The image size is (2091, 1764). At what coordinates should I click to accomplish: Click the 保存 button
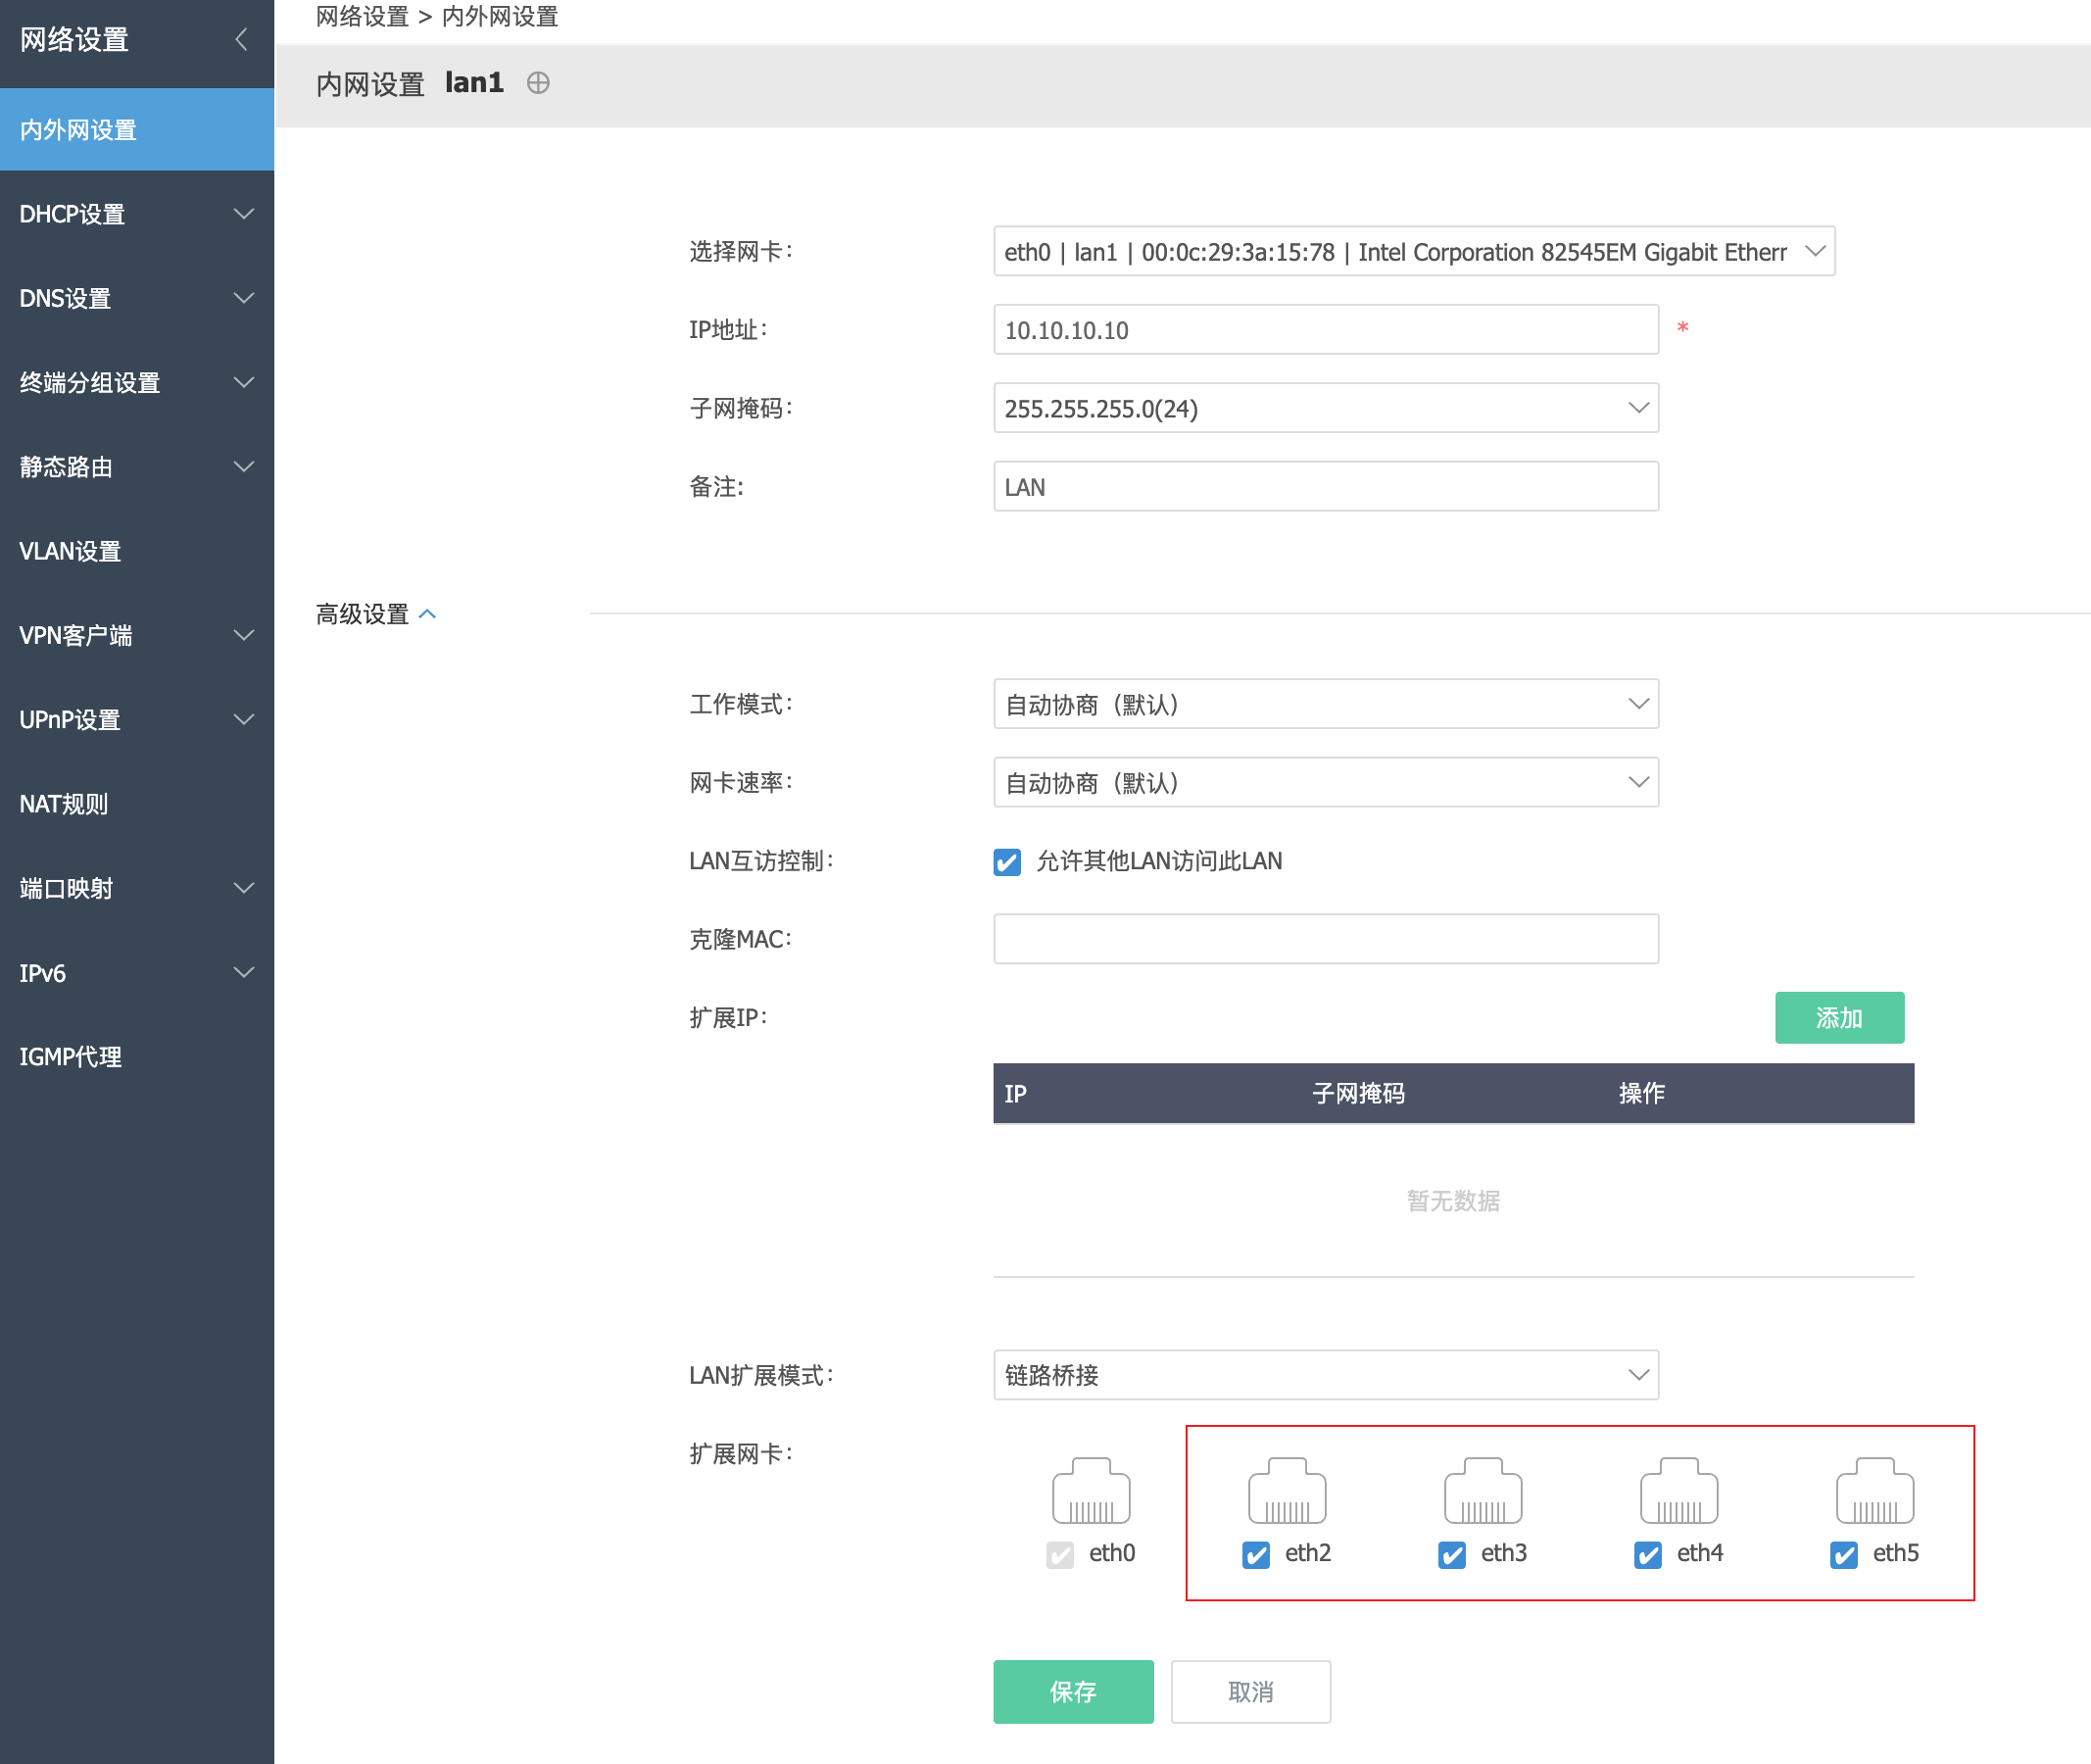pyautogui.click(x=1072, y=1692)
